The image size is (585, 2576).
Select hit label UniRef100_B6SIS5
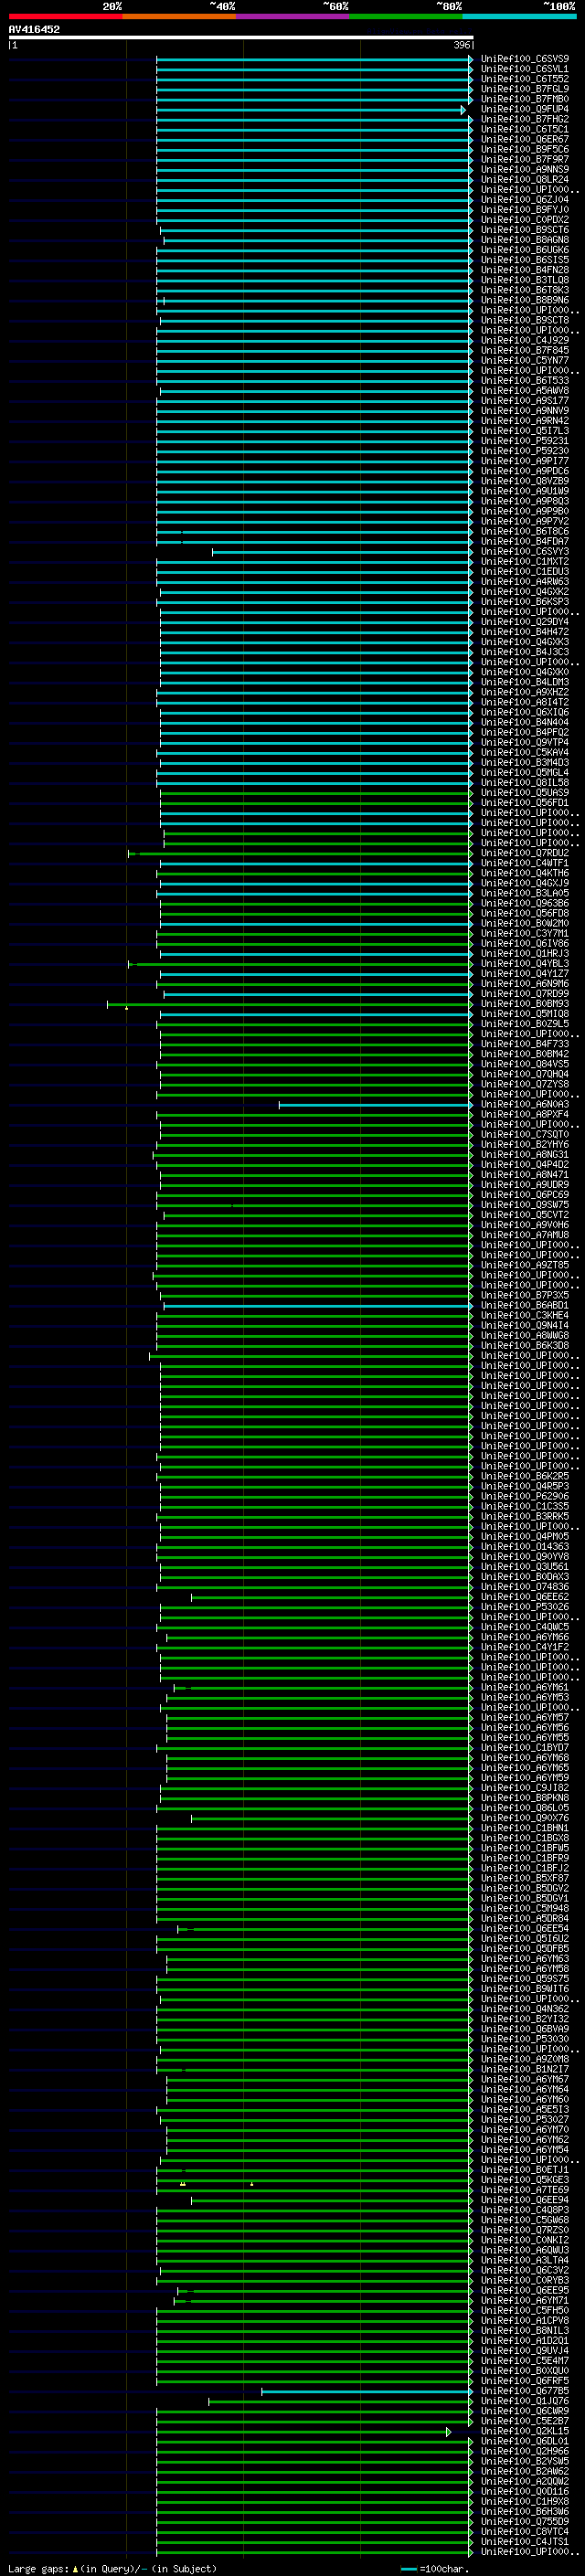point(525,260)
